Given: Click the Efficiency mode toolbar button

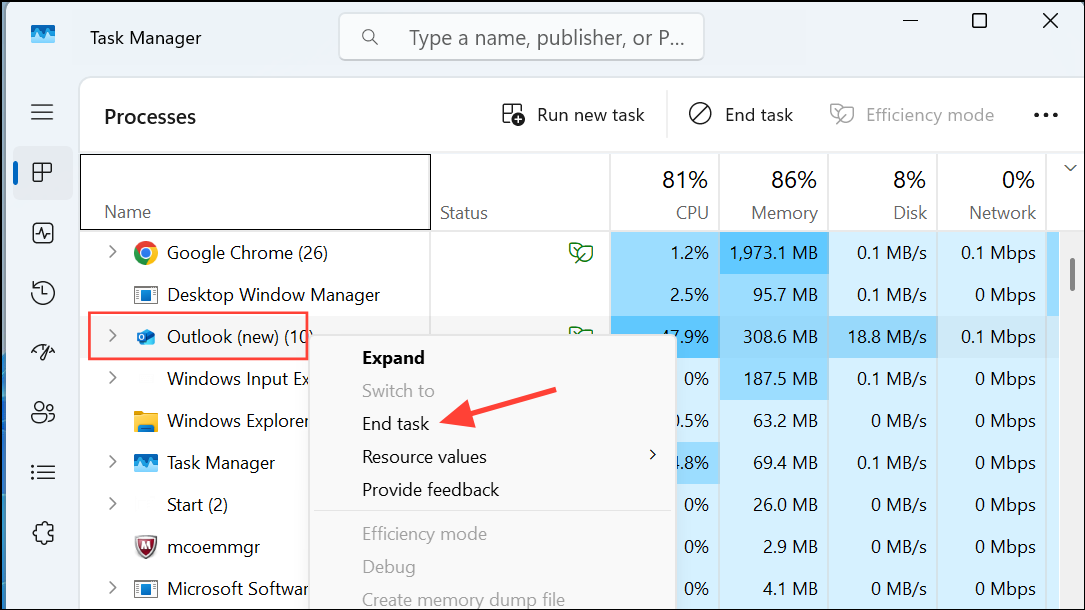Looking at the screenshot, I should (912, 115).
